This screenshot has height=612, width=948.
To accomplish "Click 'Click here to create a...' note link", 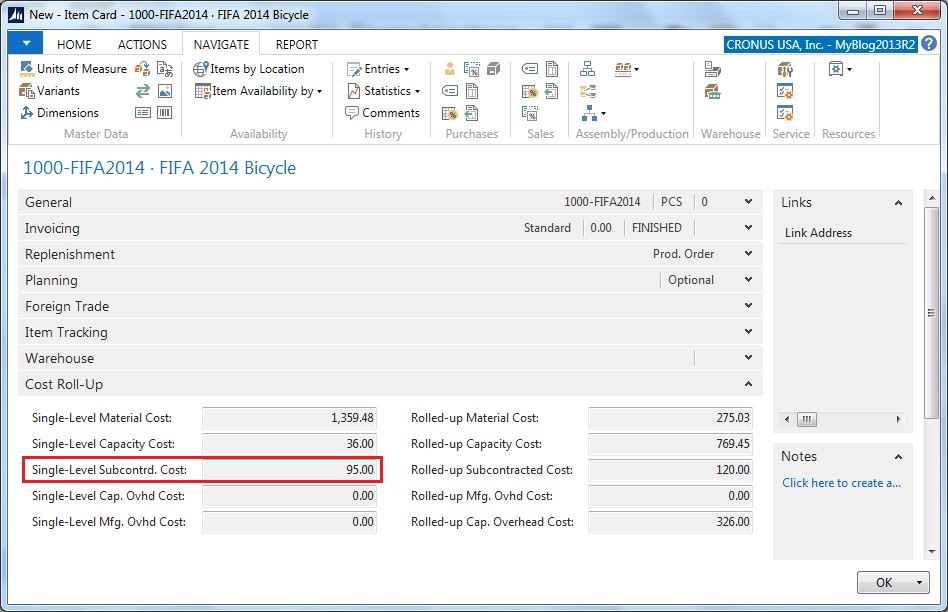I will coord(841,483).
